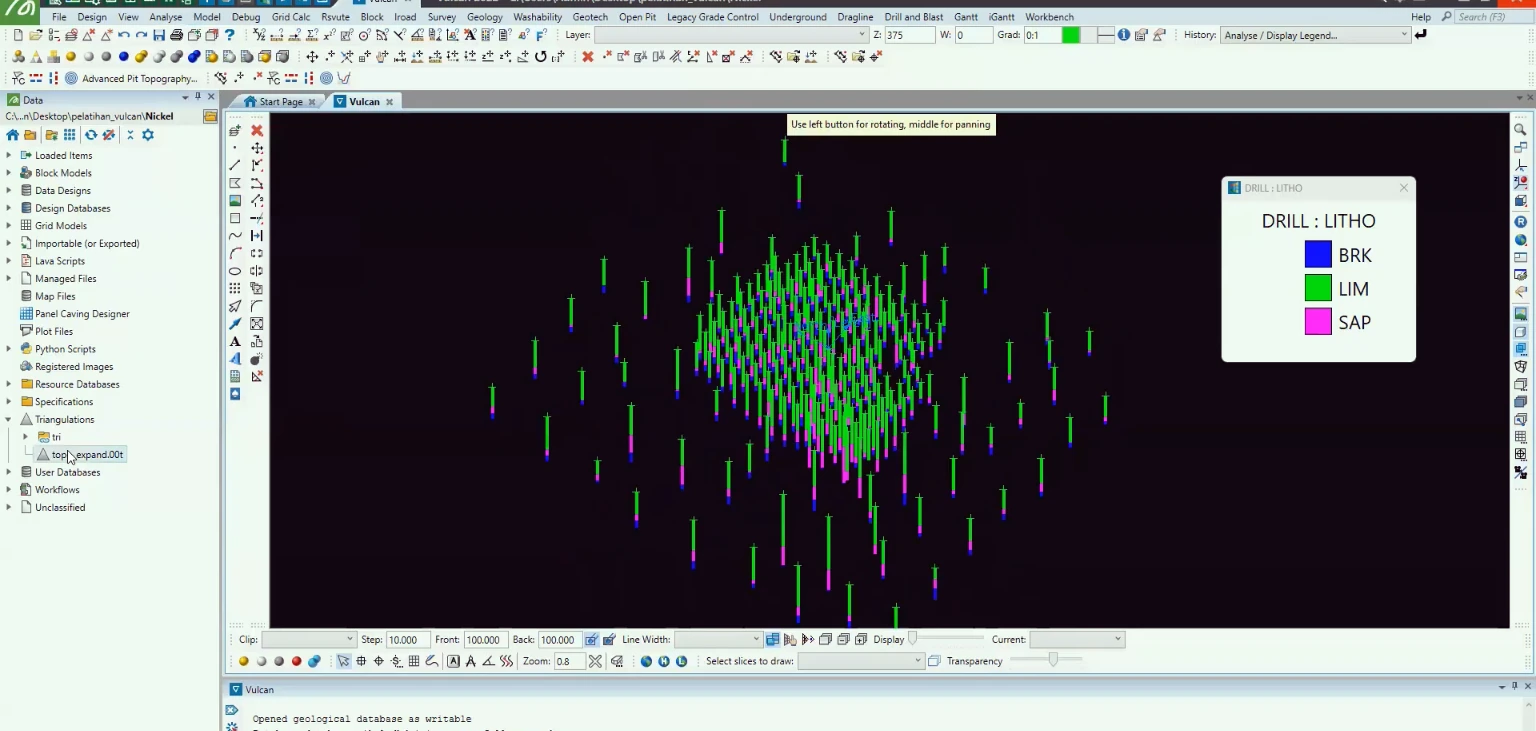This screenshot has width=1536, height=731.
Task: Open the Current dropdown
Action: 1077,640
